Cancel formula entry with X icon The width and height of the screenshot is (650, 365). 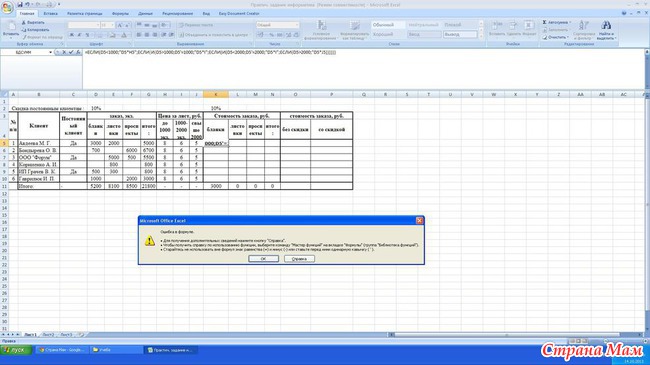tap(64, 52)
